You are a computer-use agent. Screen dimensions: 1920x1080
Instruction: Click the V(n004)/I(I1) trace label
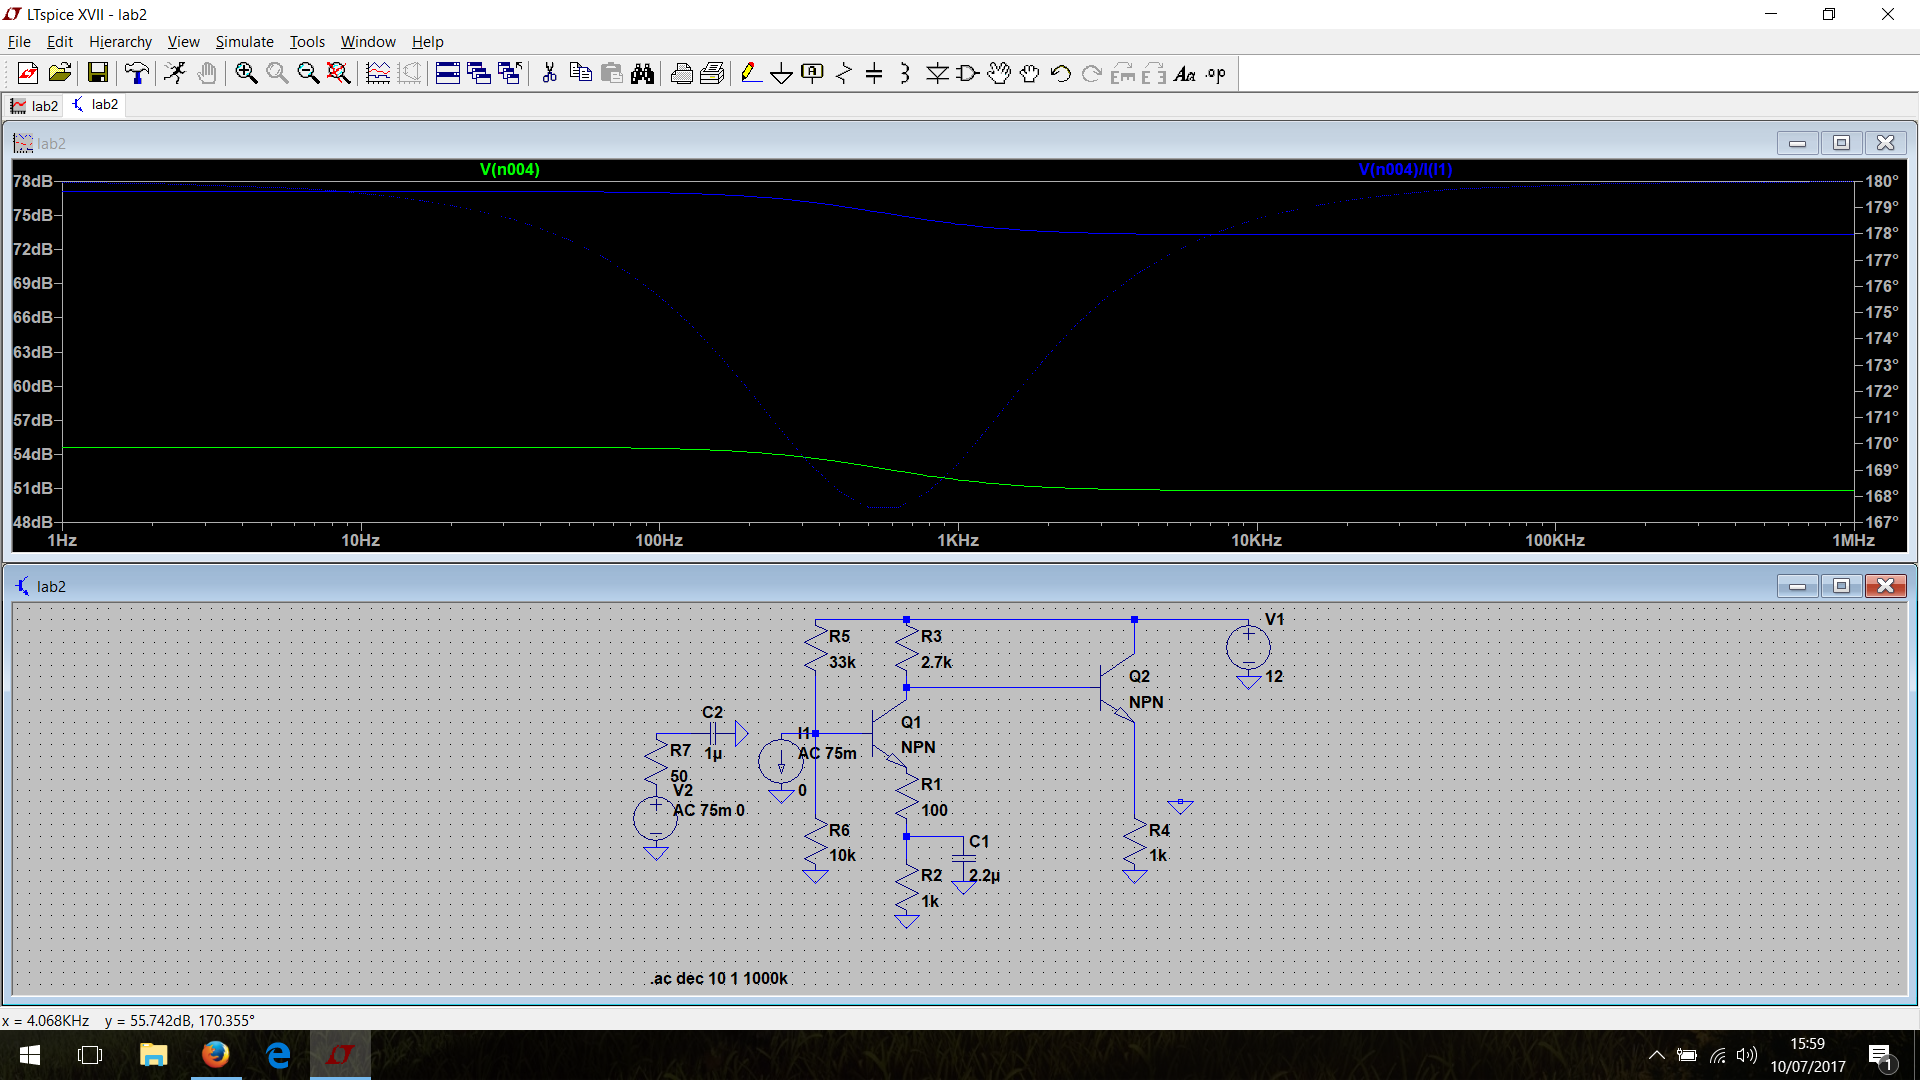(x=1405, y=169)
